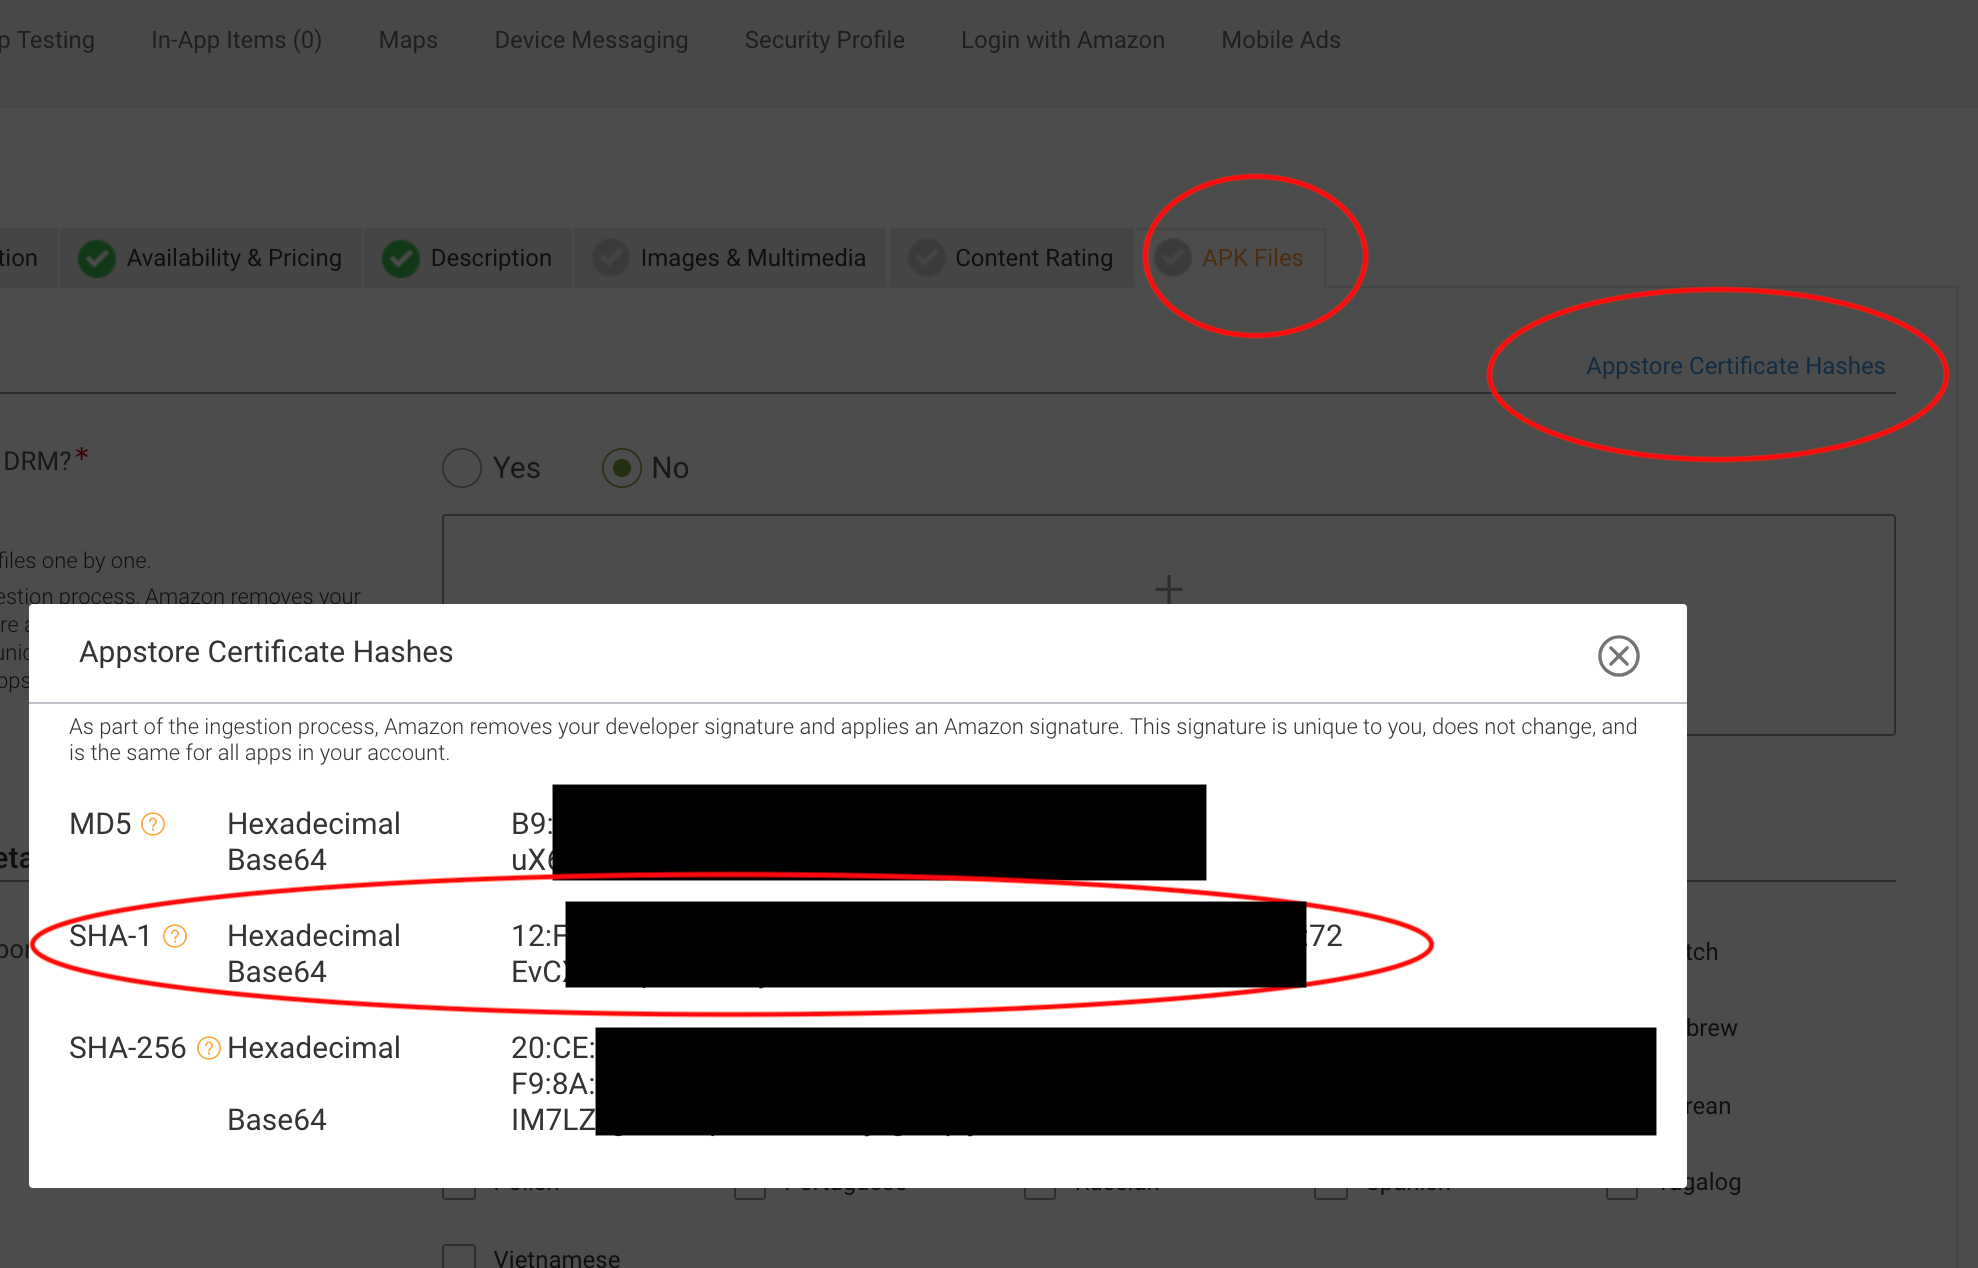Image resolution: width=1978 pixels, height=1268 pixels.
Task: Switch to the Content Rating tab
Action: click(x=1033, y=258)
